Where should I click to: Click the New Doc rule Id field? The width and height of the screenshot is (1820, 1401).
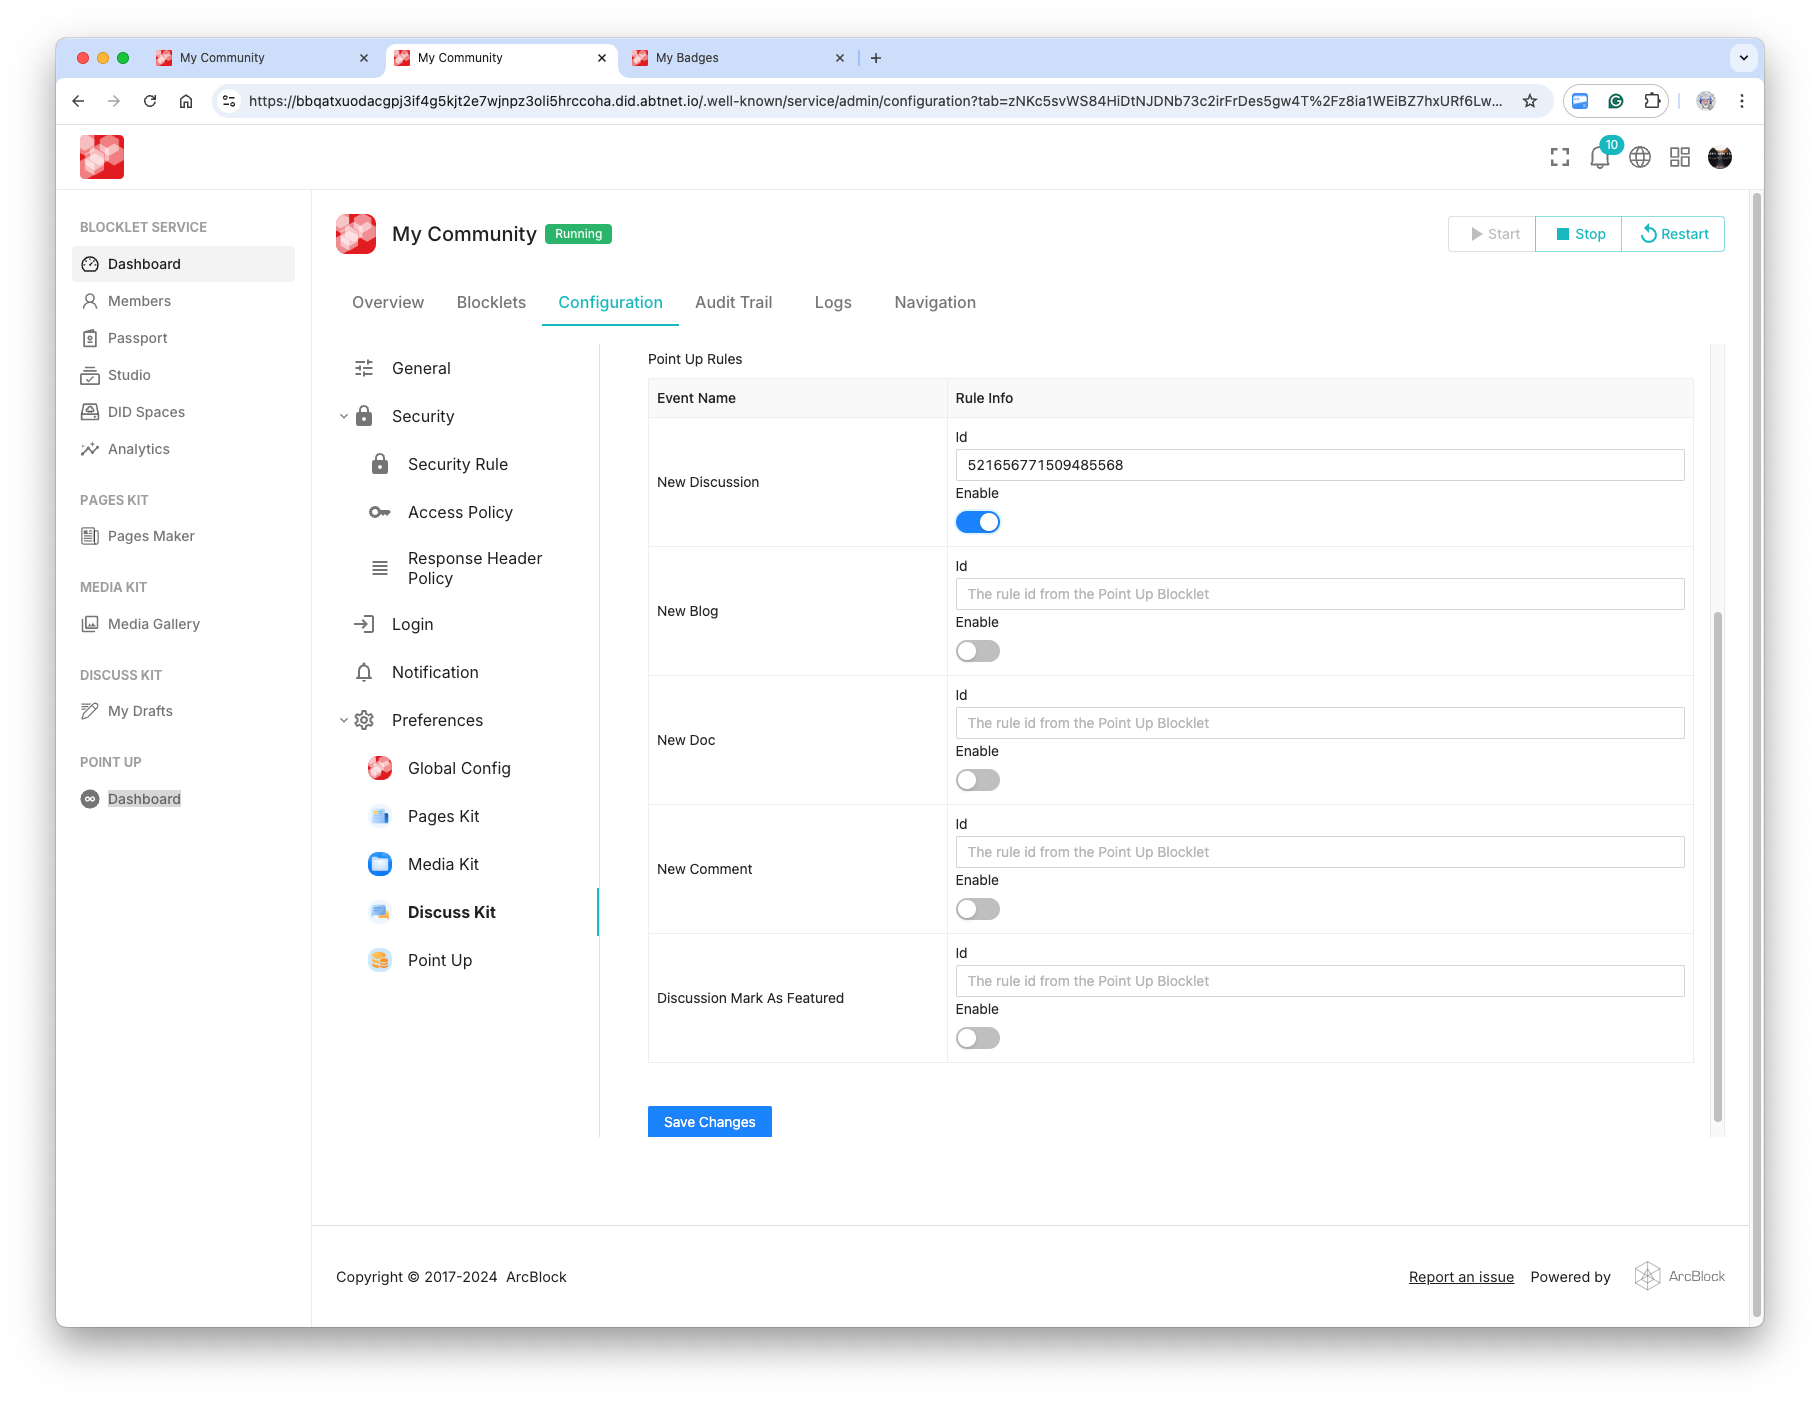pyautogui.click(x=1319, y=723)
